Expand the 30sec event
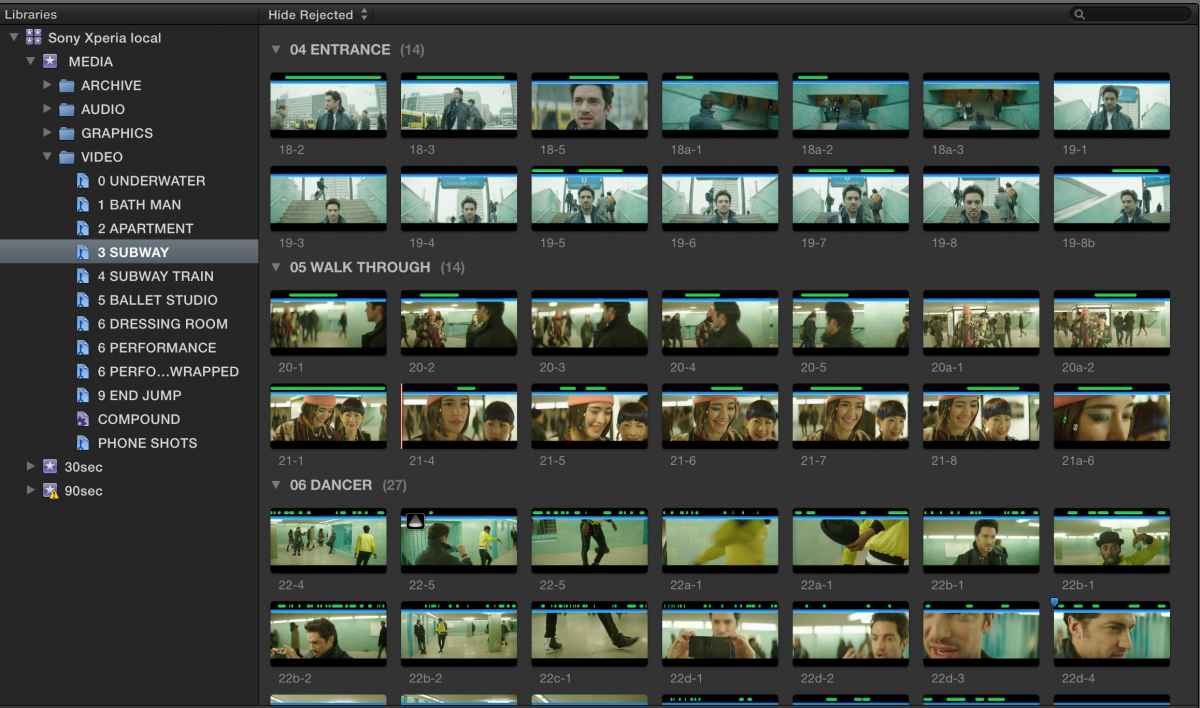1200x708 pixels. [x=31, y=466]
